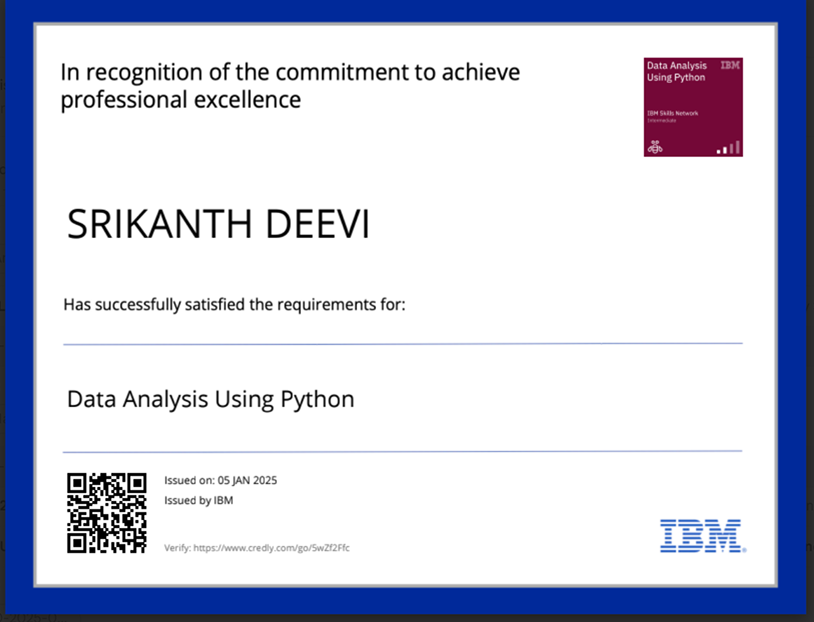Click the Intermediate level text on badge
Image resolution: width=814 pixels, height=622 pixels.
click(x=661, y=120)
